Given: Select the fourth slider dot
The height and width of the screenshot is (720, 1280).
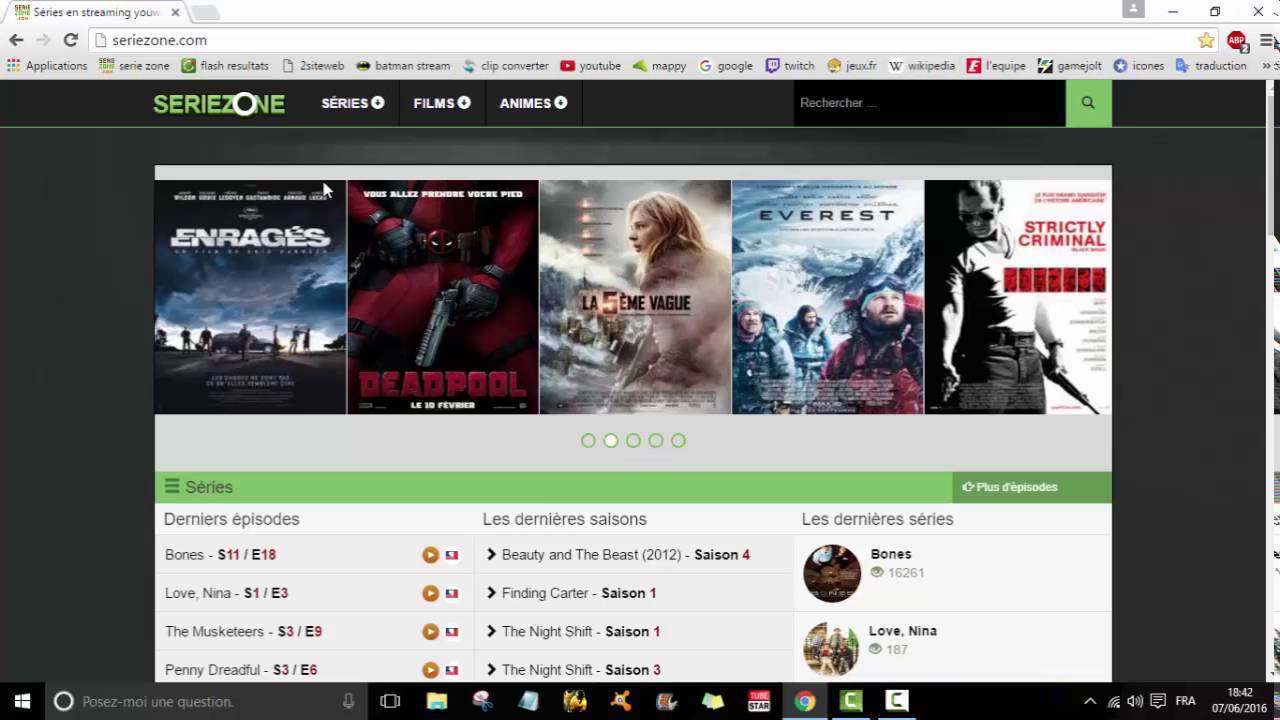Looking at the screenshot, I should coord(656,440).
